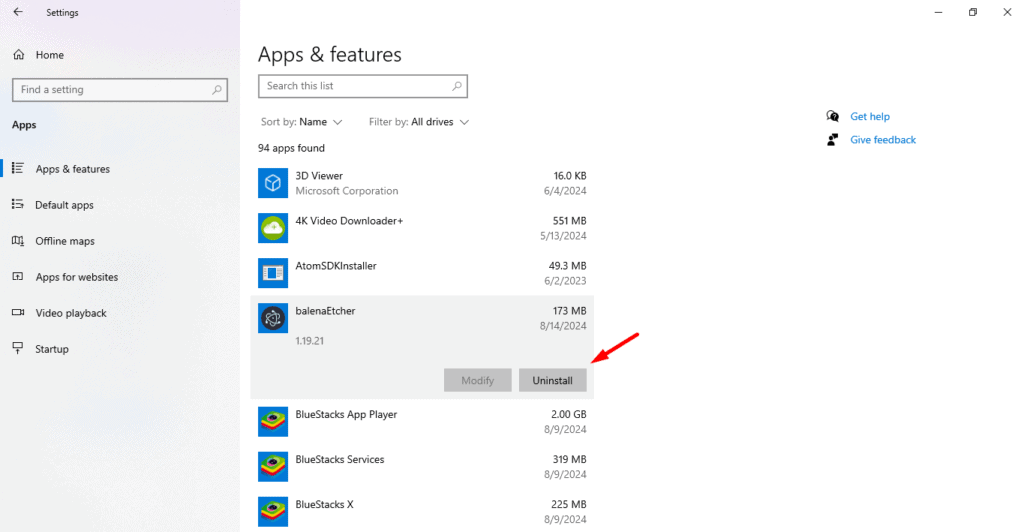
Task: Click Microsoft Corporation publisher text
Action: click(x=347, y=191)
